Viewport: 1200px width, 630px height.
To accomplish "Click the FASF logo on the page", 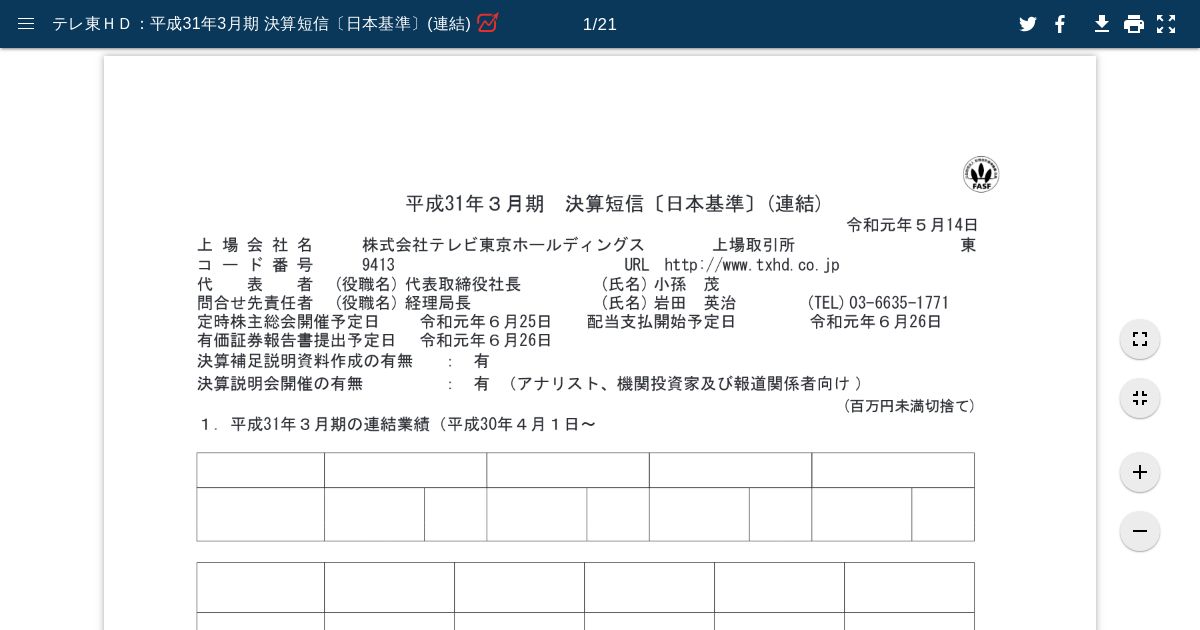I will [981, 174].
